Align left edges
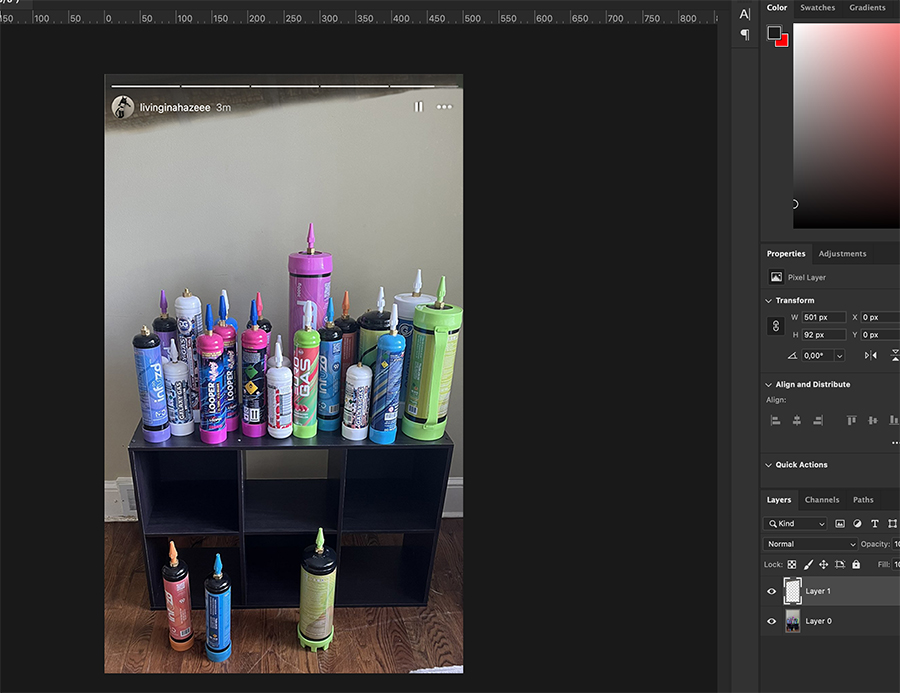This screenshot has width=900, height=693. pyautogui.click(x=775, y=420)
